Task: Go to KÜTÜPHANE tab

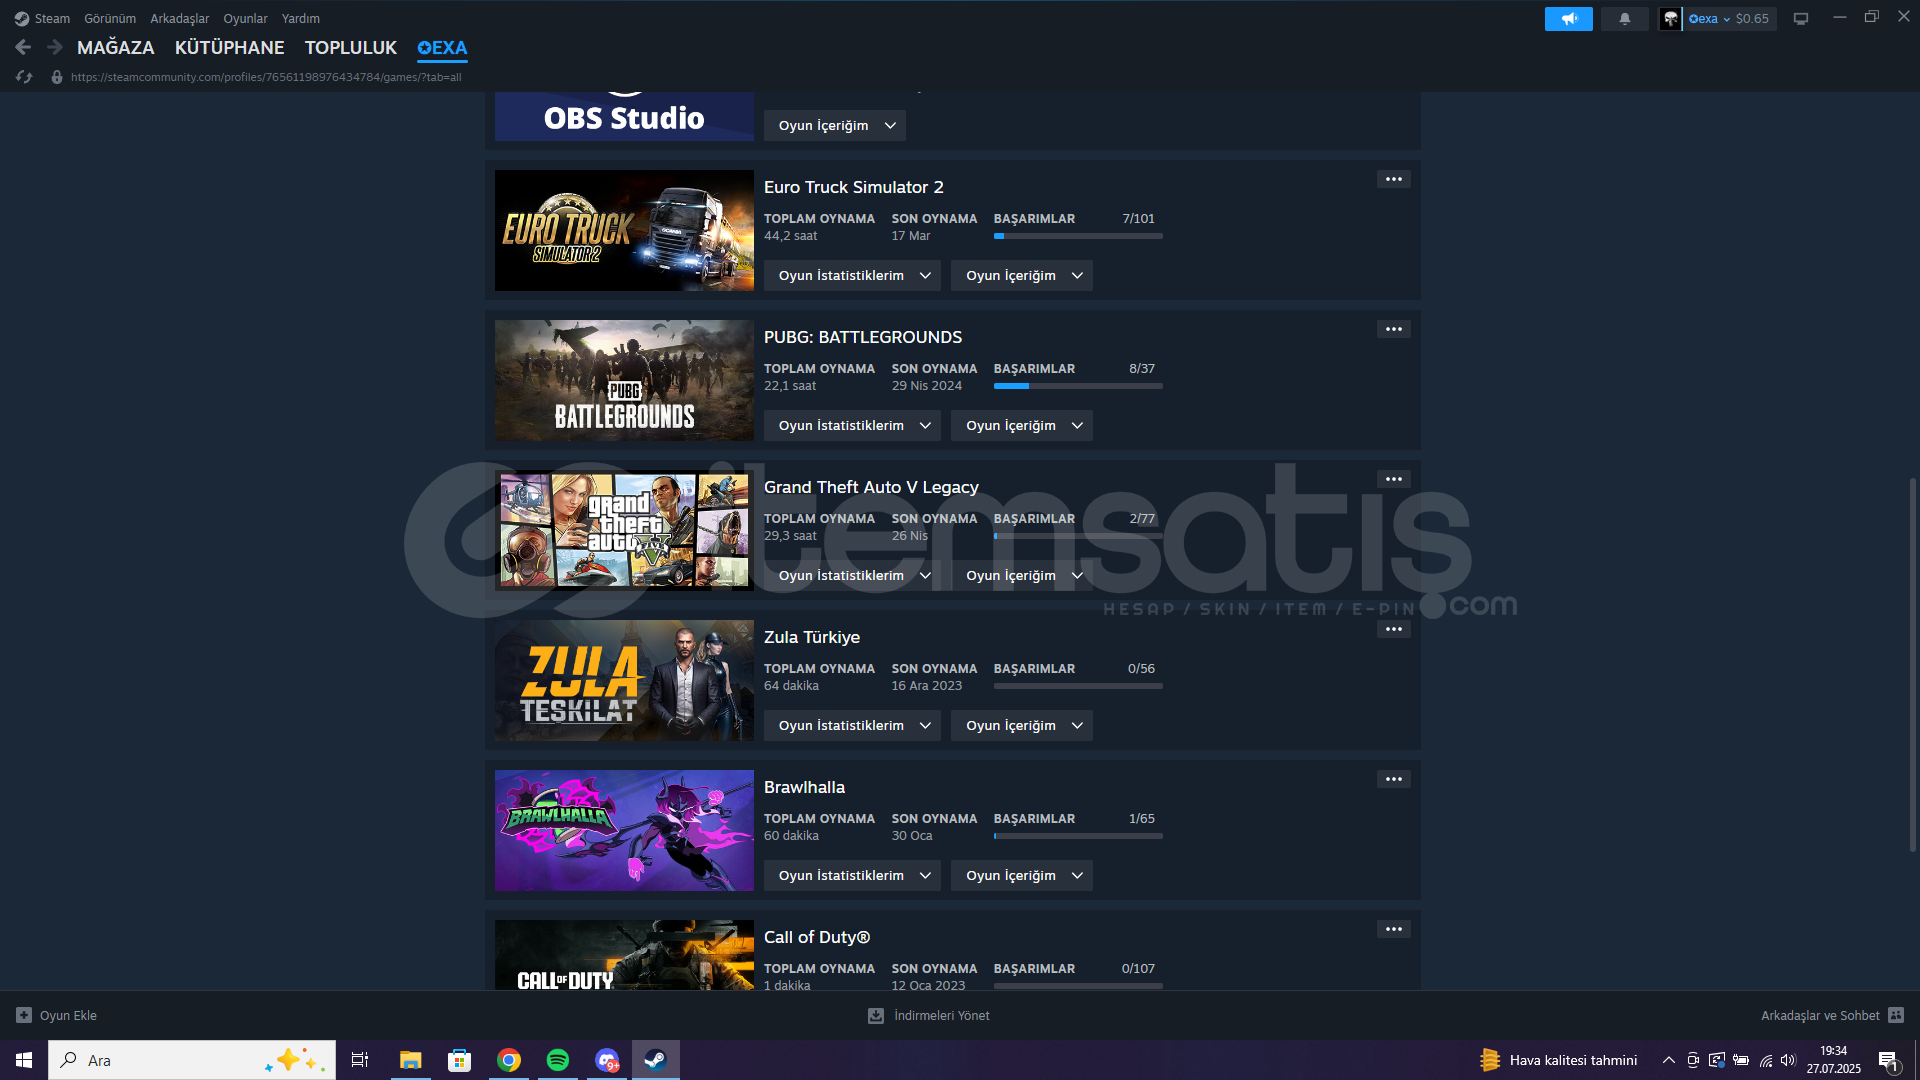Action: [x=230, y=47]
